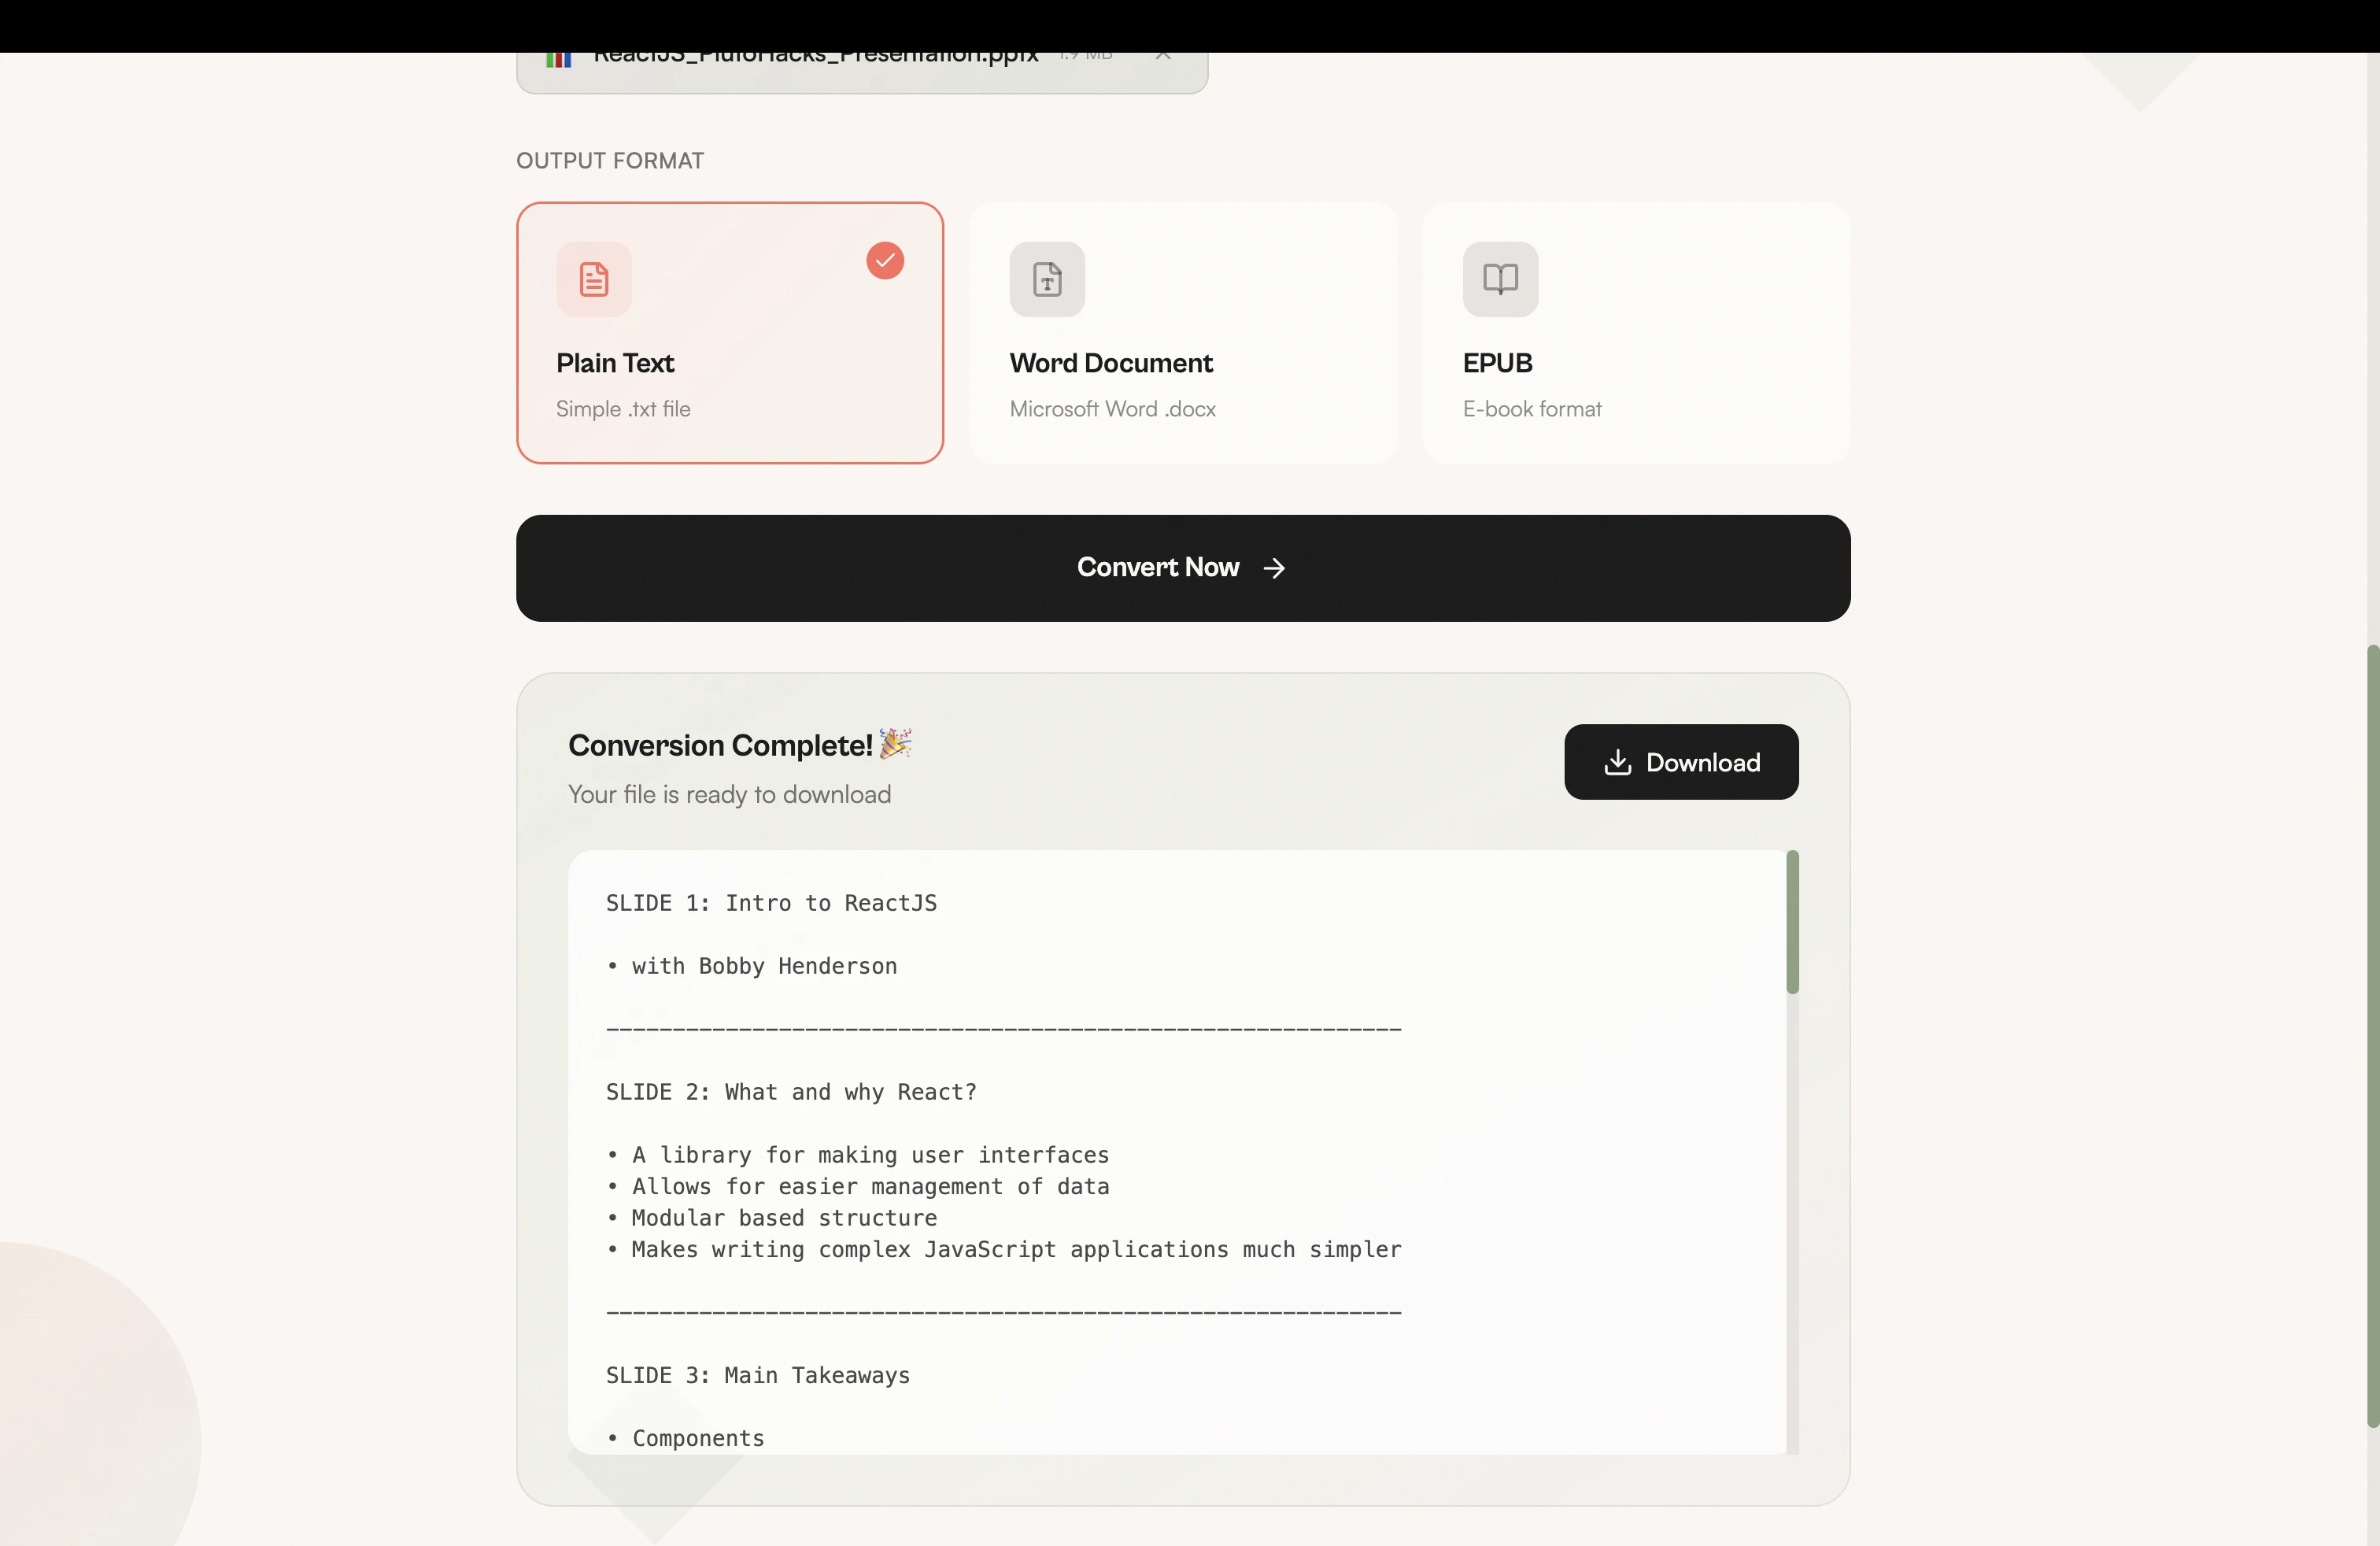Click the party popper emoji next to heading

[x=895, y=745]
